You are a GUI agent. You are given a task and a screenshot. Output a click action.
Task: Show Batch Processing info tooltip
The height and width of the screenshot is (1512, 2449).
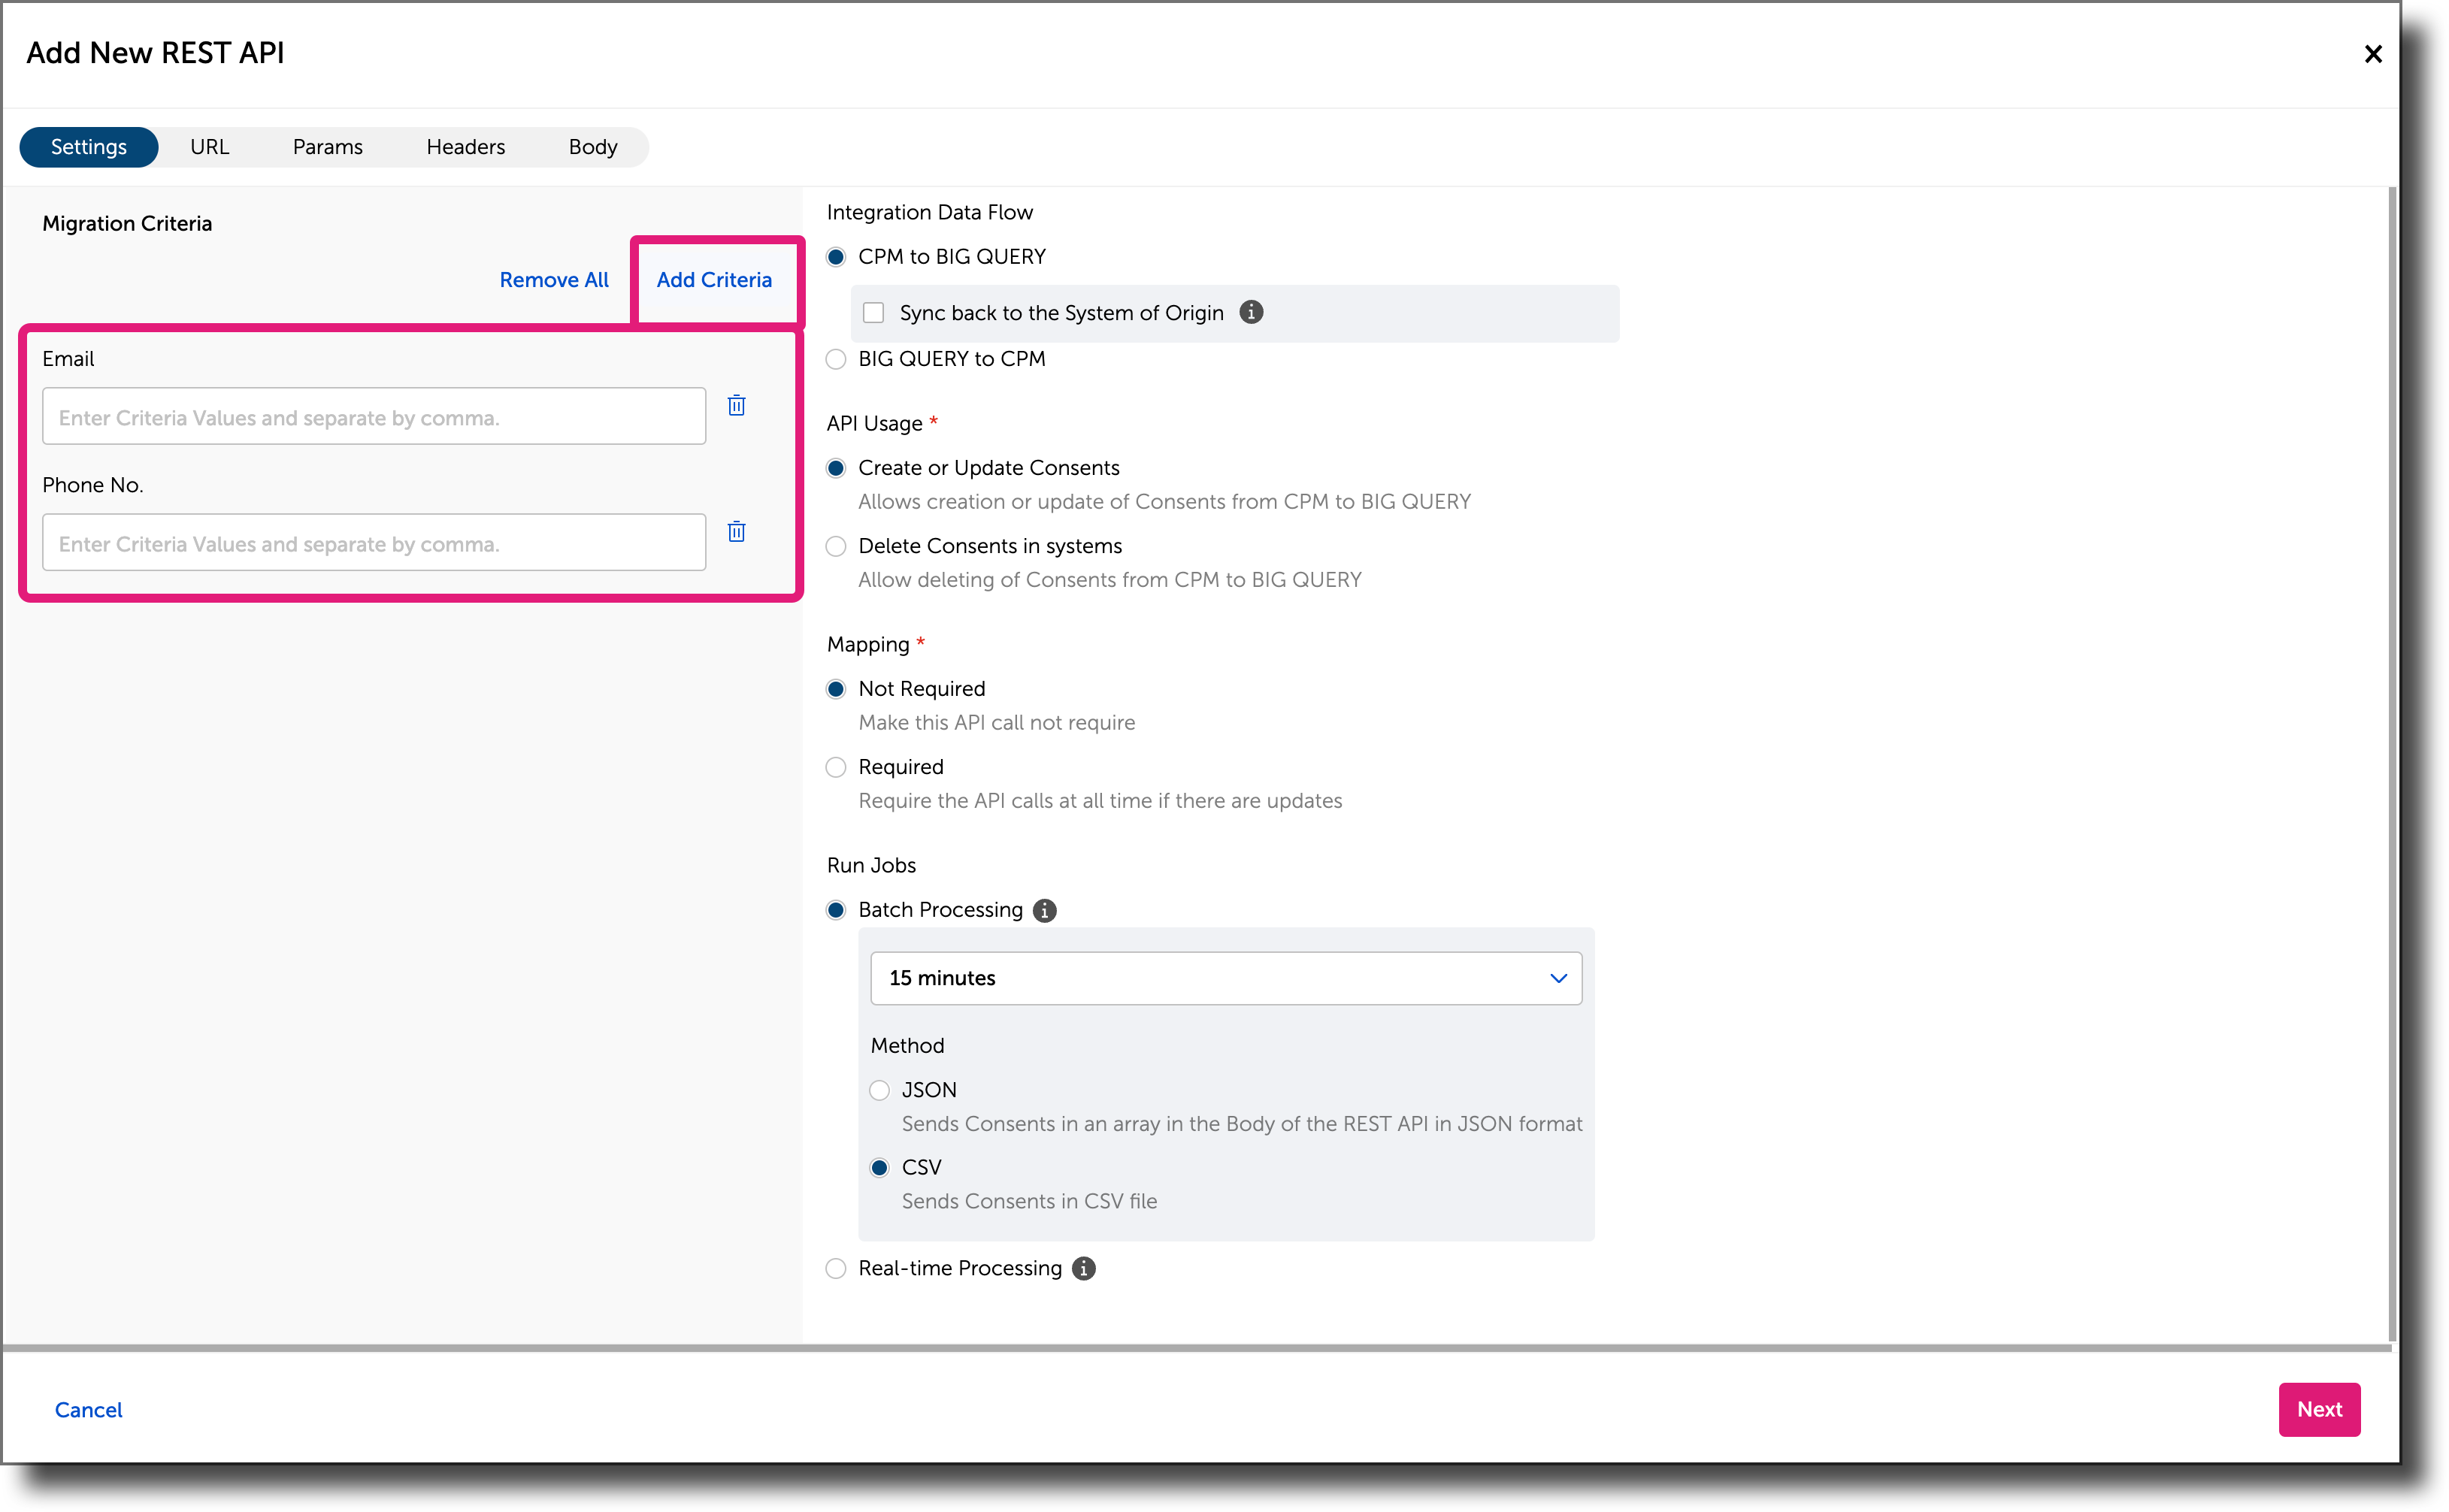[x=1045, y=911]
